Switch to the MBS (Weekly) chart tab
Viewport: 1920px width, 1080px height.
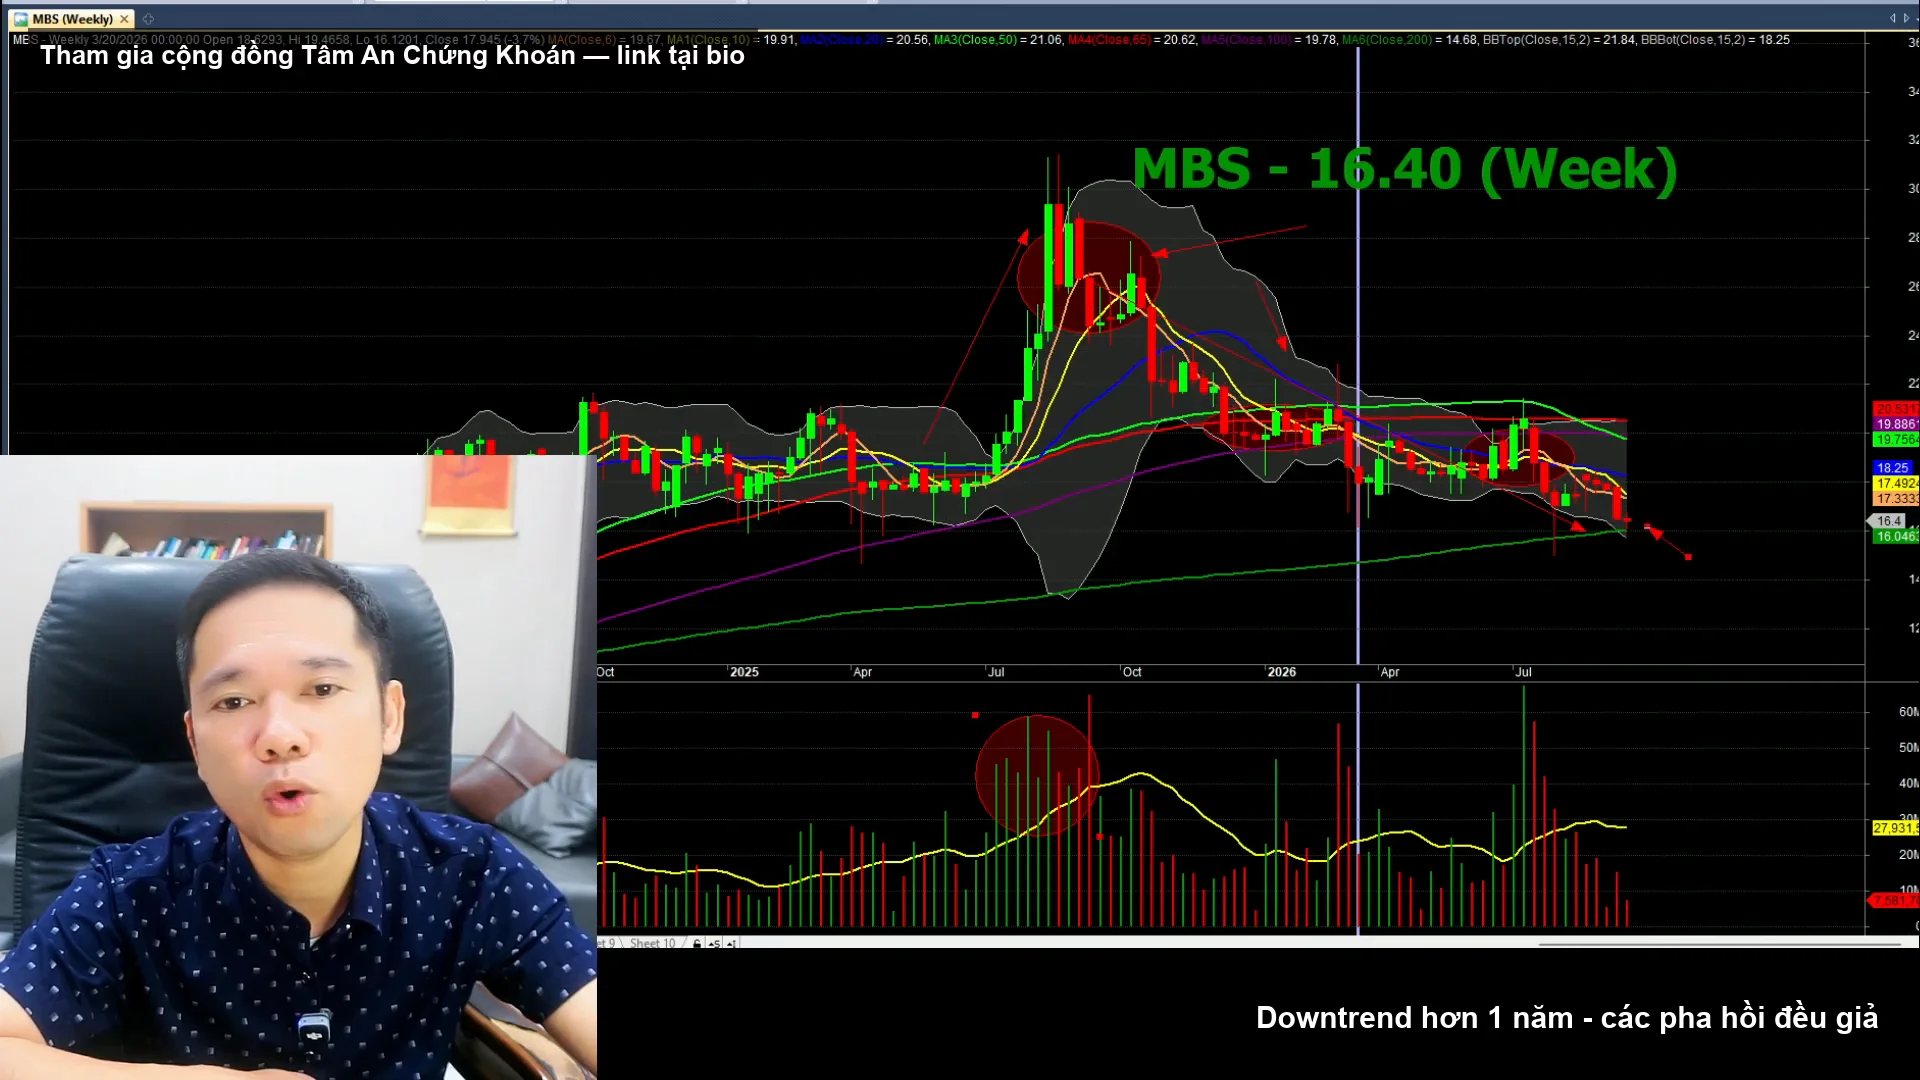(72, 19)
